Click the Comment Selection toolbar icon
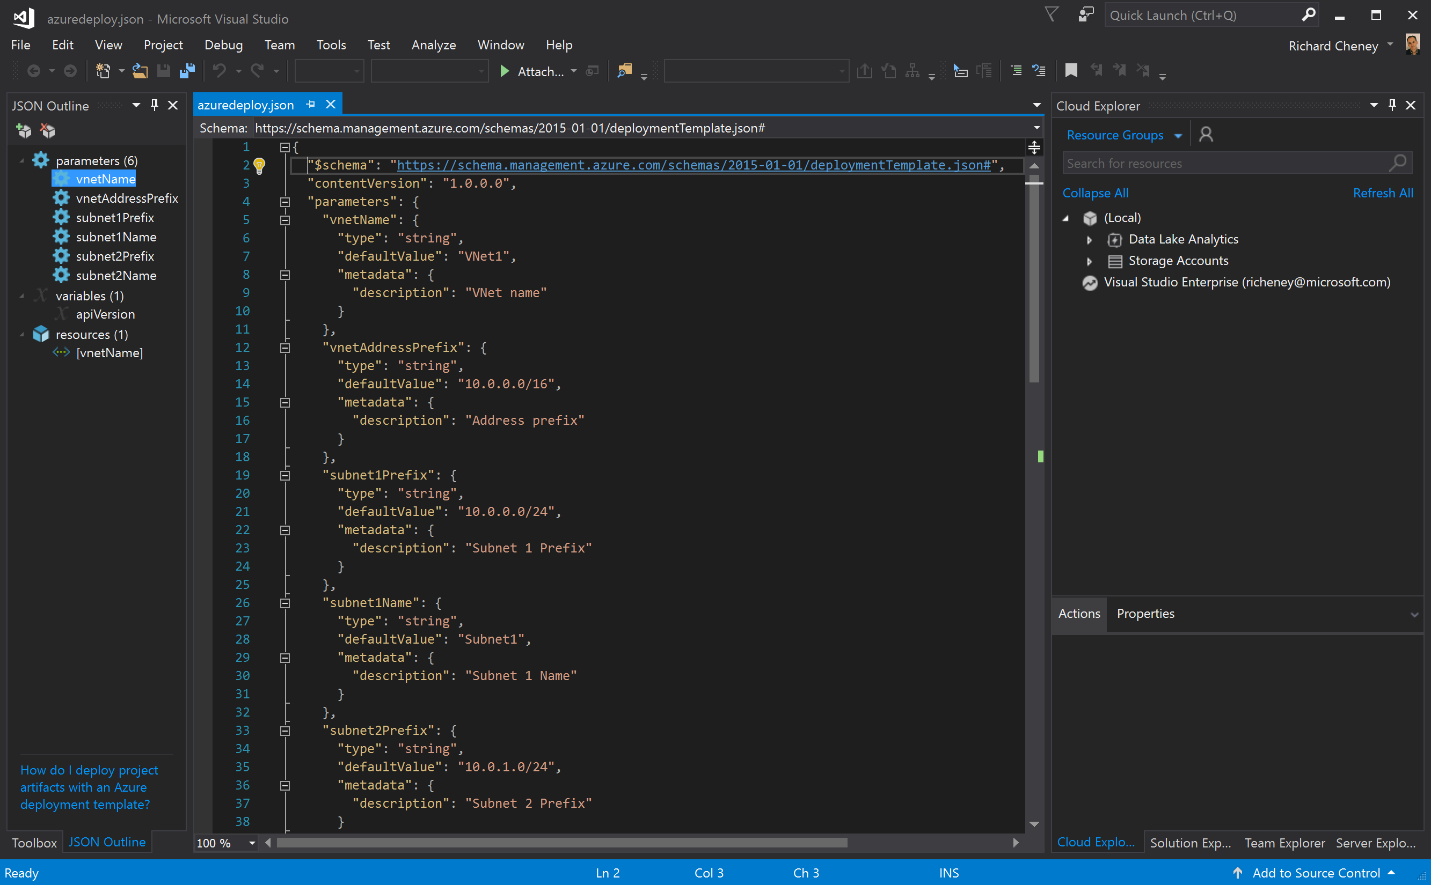 click(x=1016, y=71)
